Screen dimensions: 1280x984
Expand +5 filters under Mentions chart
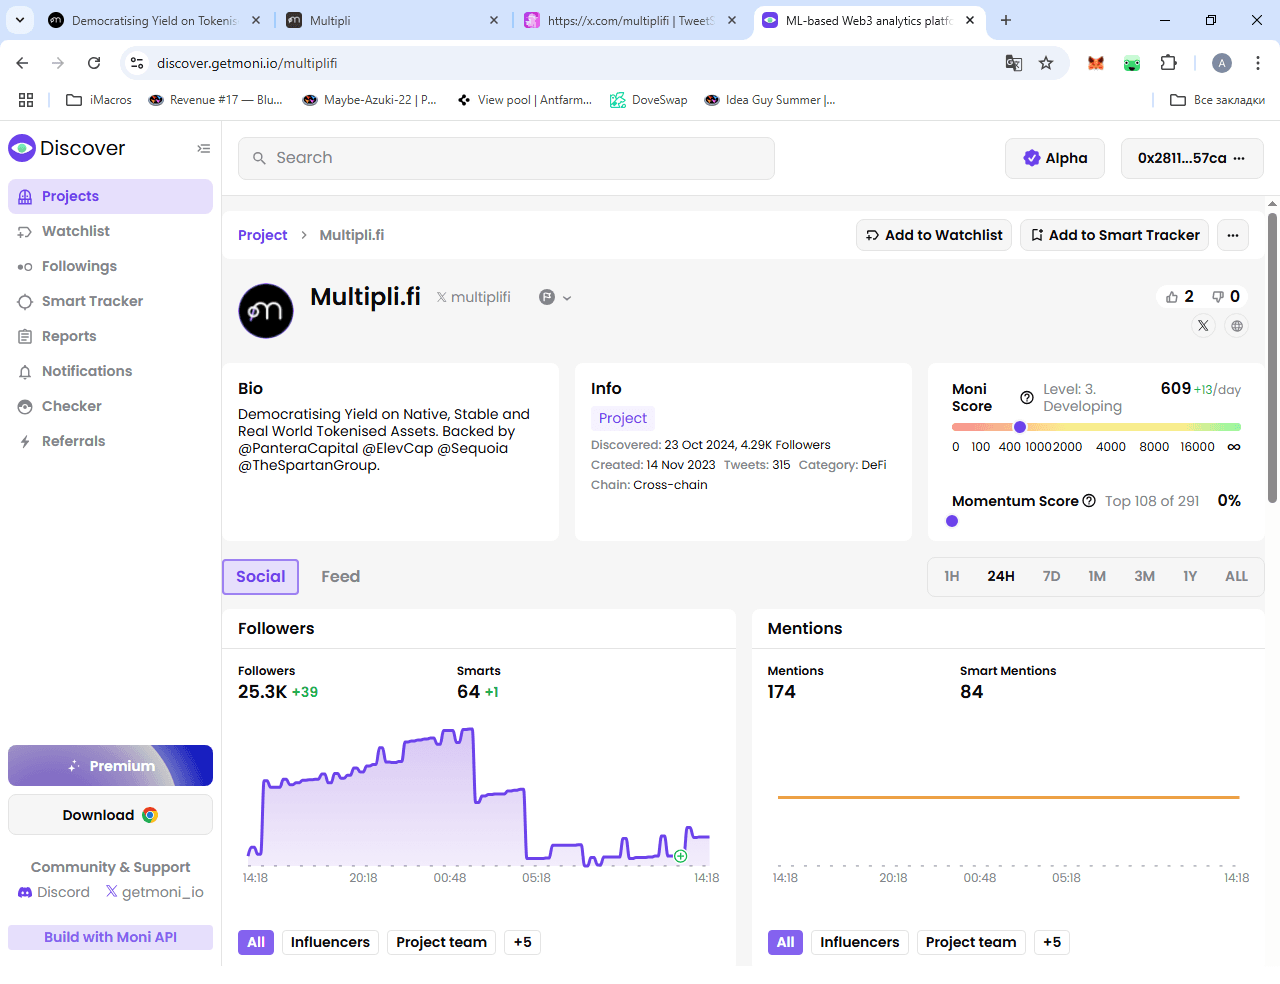coord(1052,942)
